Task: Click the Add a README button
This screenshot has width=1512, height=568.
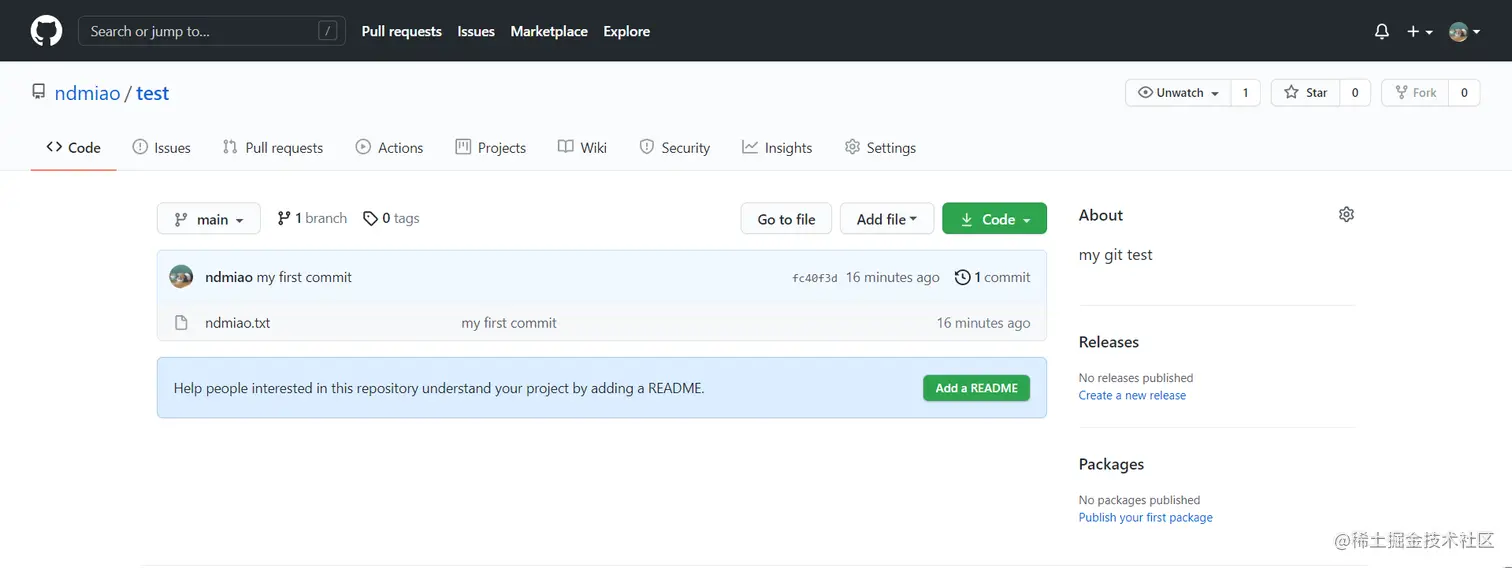Action: (x=976, y=388)
